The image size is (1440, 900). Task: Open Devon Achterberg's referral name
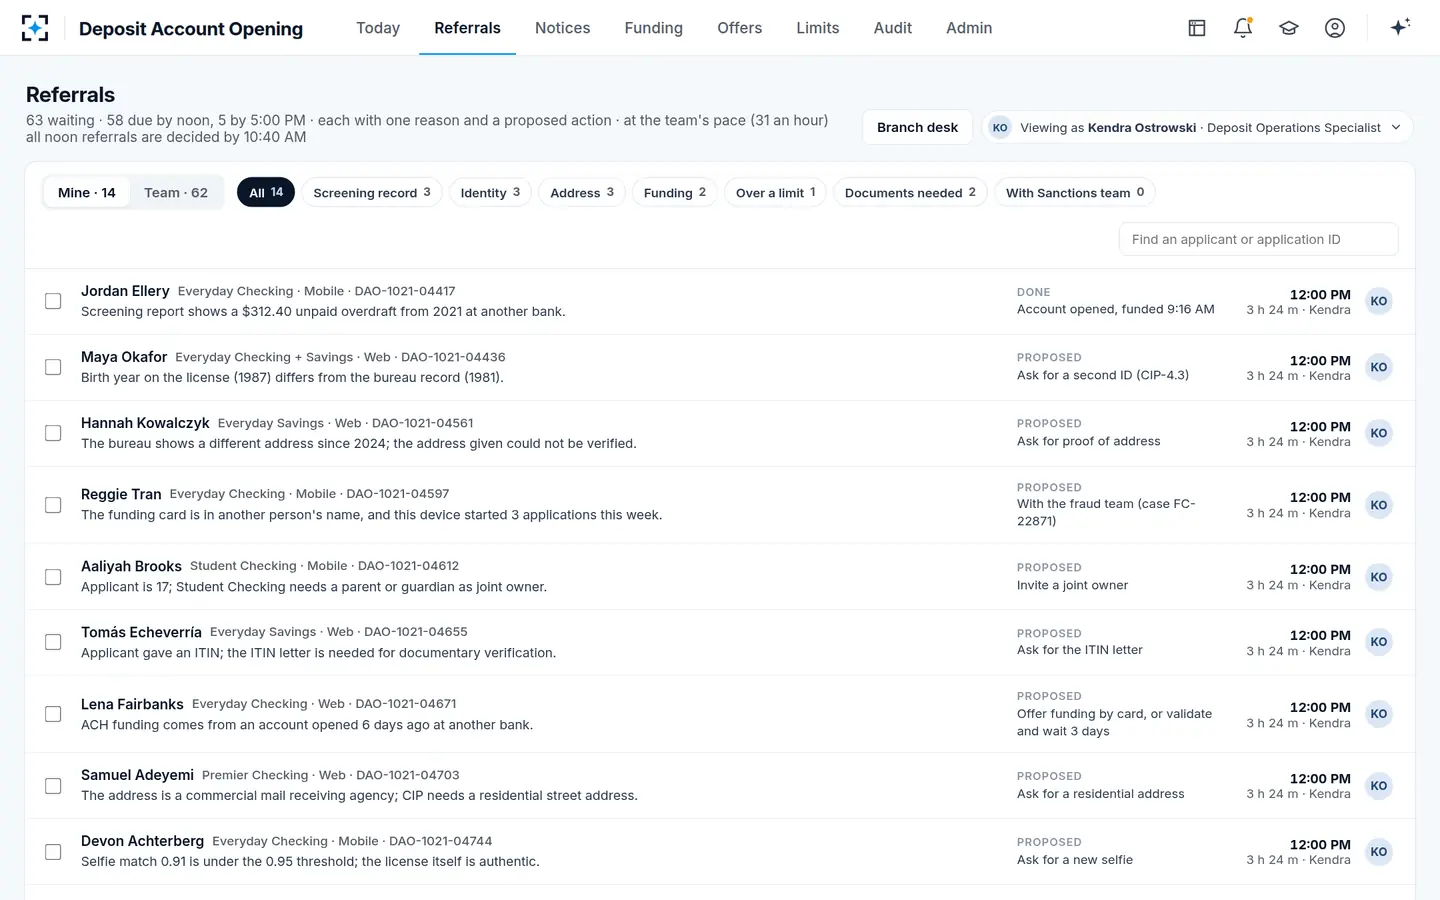point(142,841)
